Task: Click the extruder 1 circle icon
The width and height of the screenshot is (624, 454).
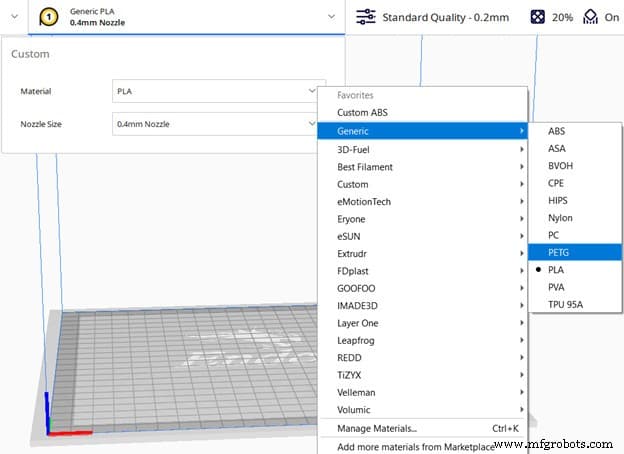Action: coord(49,17)
